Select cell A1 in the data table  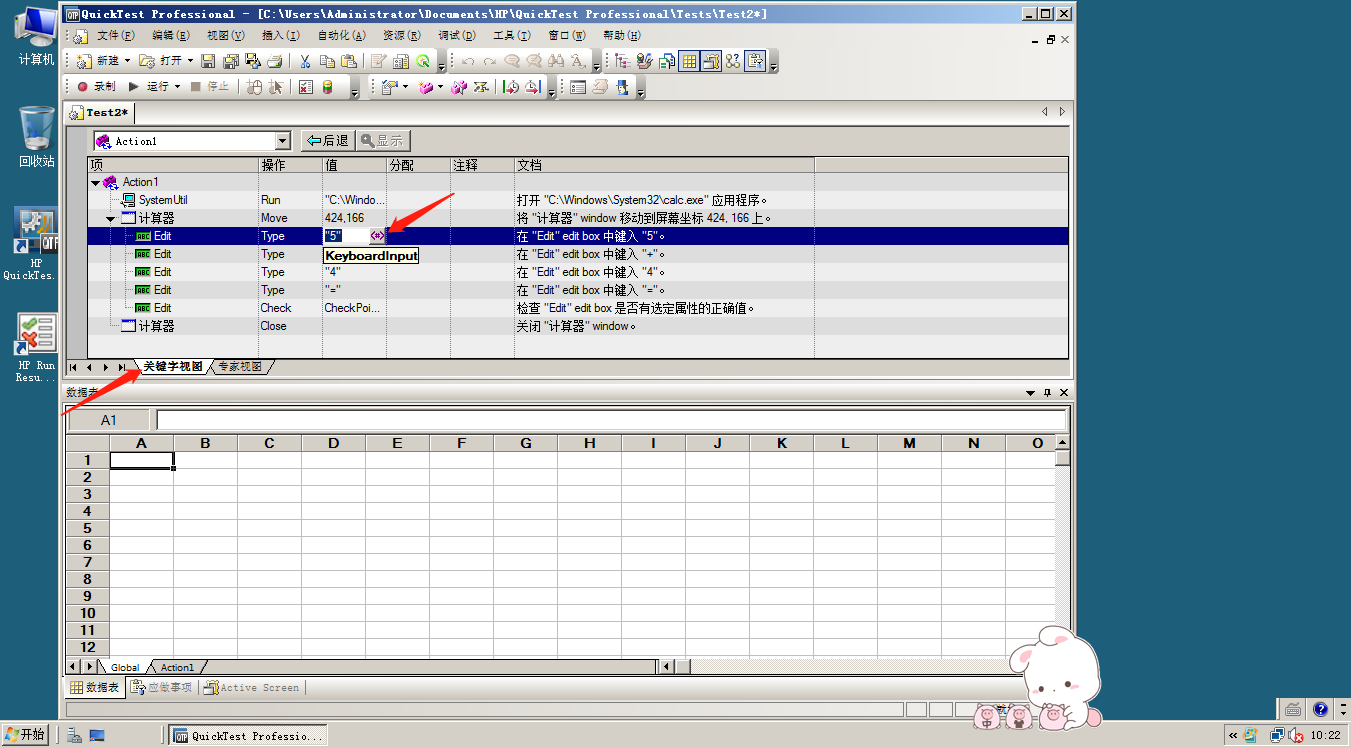click(x=141, y=460)
